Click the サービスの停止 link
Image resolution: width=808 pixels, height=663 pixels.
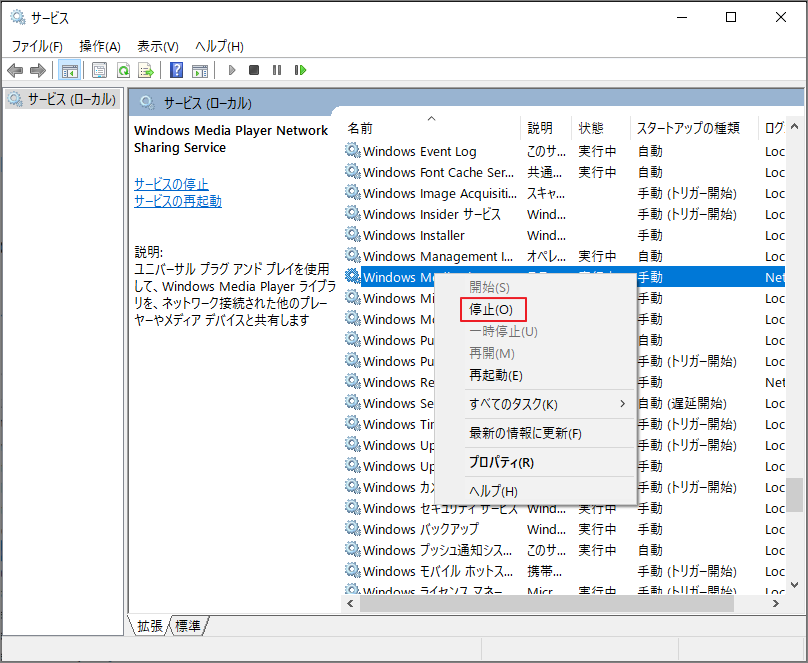tap(171, 184)
